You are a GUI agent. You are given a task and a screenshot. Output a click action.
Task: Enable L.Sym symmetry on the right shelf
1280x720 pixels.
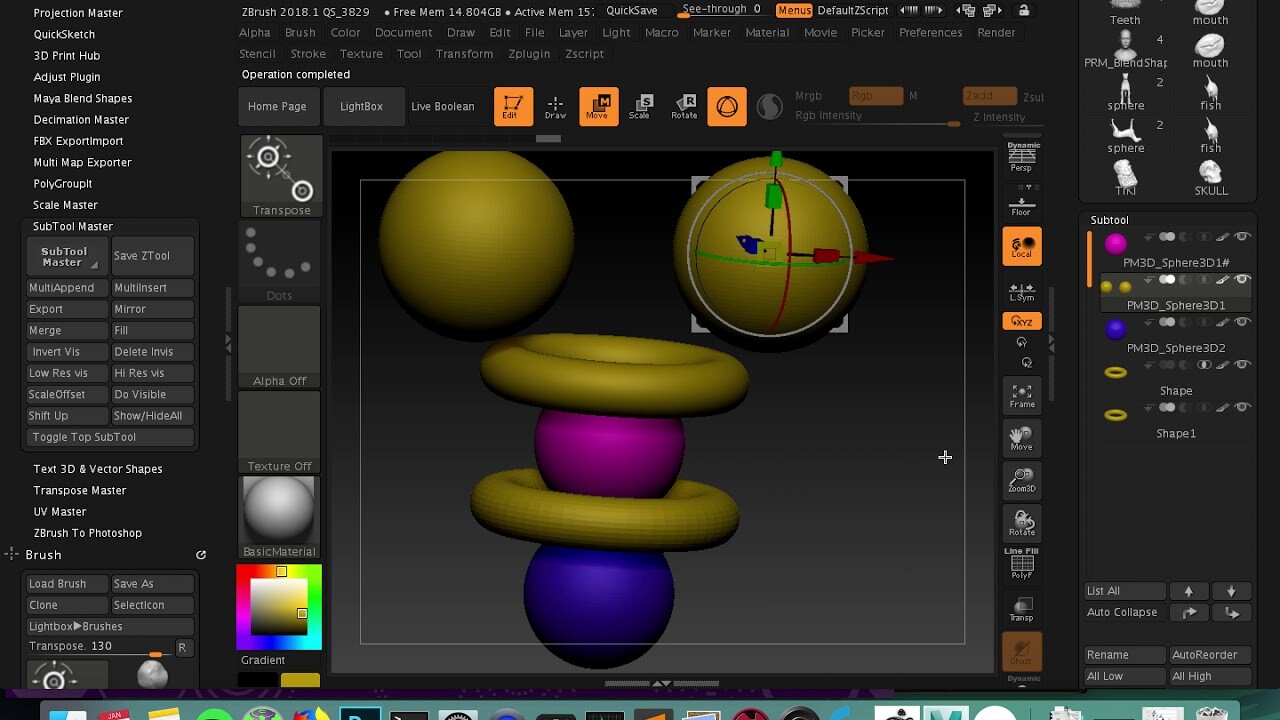1021,292
